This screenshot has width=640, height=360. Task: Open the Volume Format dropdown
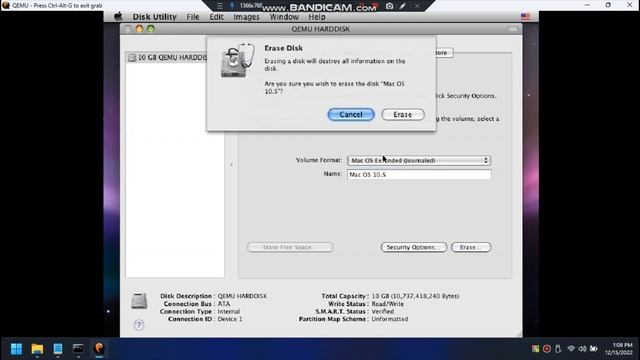pyautogui.click(x=419, y=160)
